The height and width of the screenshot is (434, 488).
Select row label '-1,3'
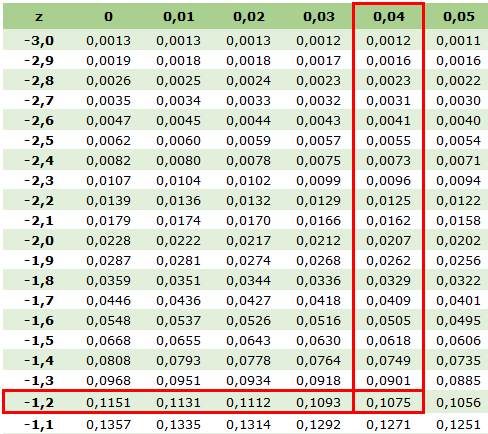[39, 381]
